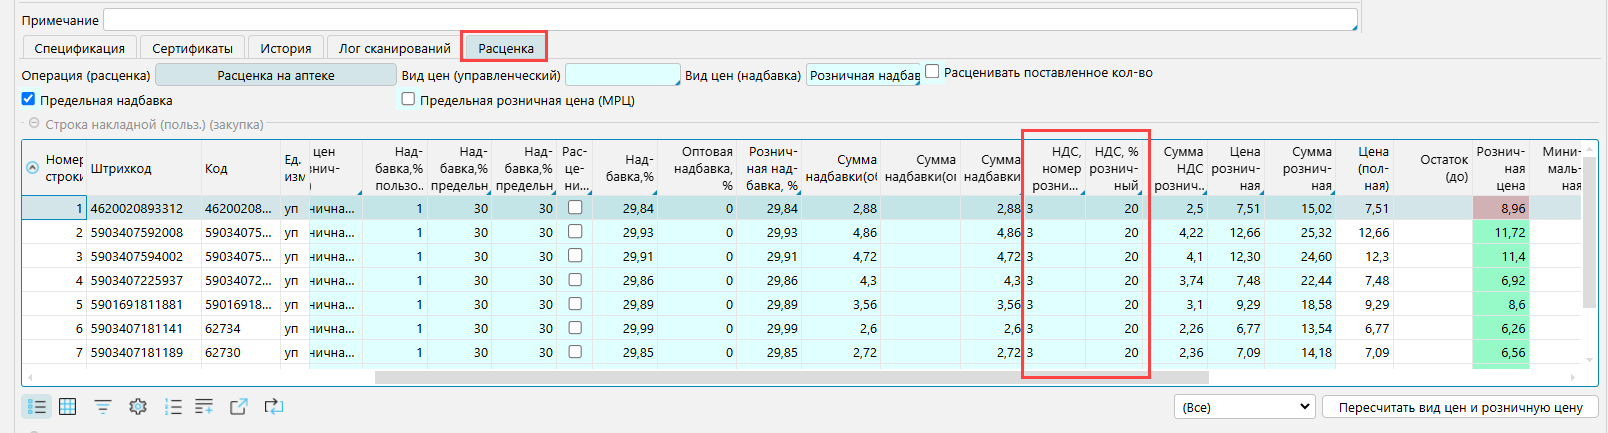This screenshot has height=433, width=1608.
Task: Enable Предельная розничная цена (МРЦ) checkbox
Action: 408,99
